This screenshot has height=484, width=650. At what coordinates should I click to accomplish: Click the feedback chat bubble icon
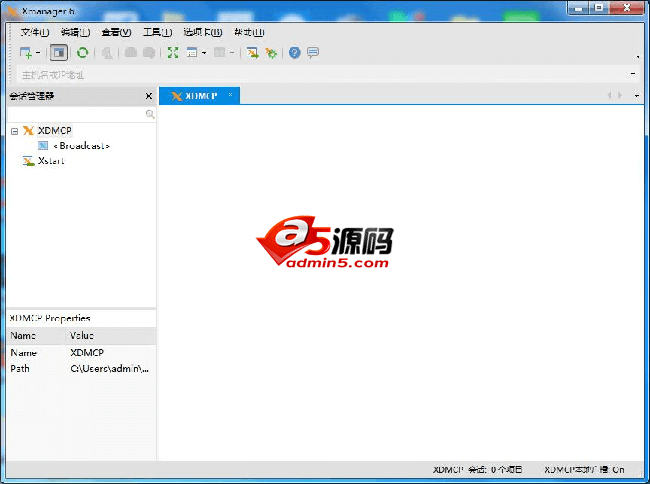tap(313, 53)
